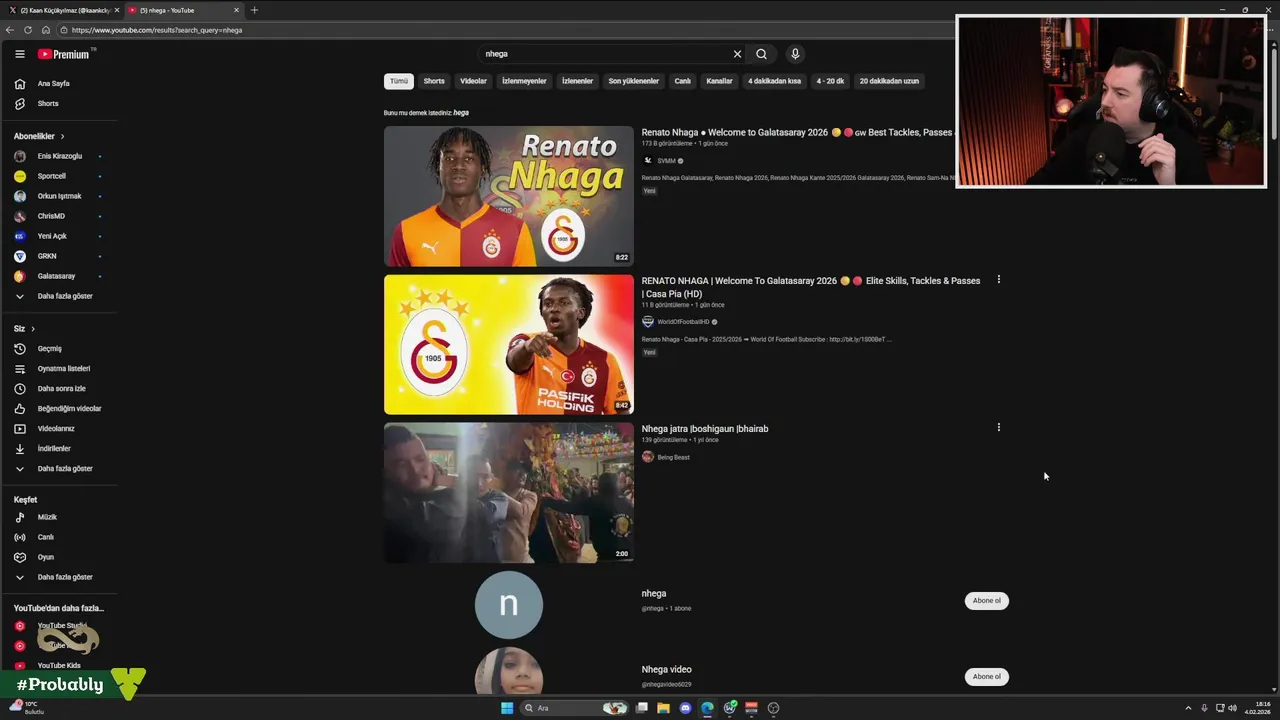Open Windows Start menu
1280x720 pixels.
(x=507, y=708)
